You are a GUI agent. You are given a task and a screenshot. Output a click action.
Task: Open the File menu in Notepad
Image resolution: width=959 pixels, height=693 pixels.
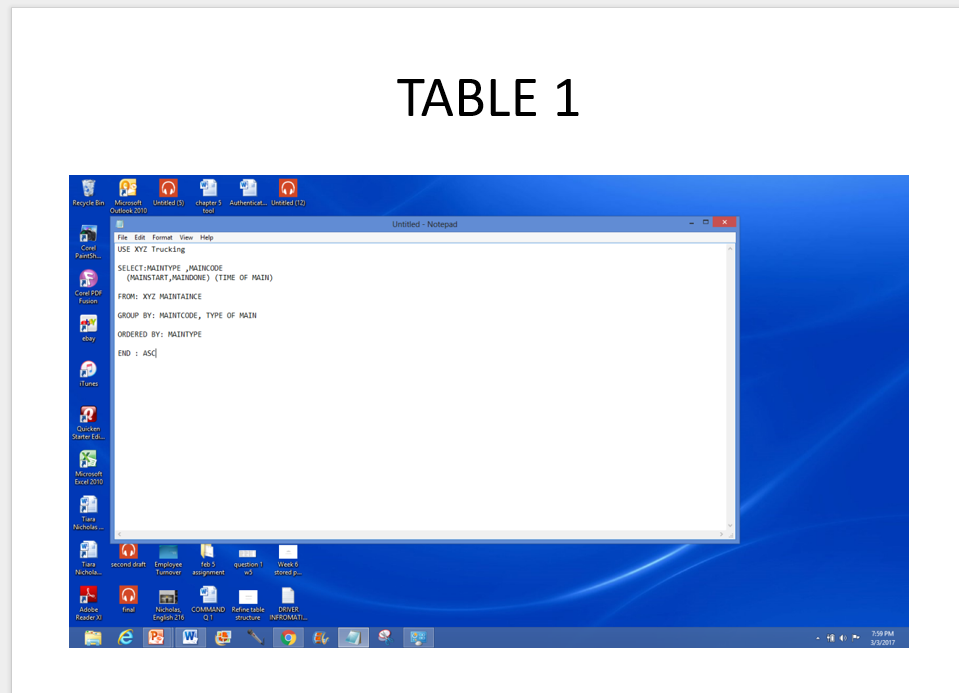[x=122, y=237]
